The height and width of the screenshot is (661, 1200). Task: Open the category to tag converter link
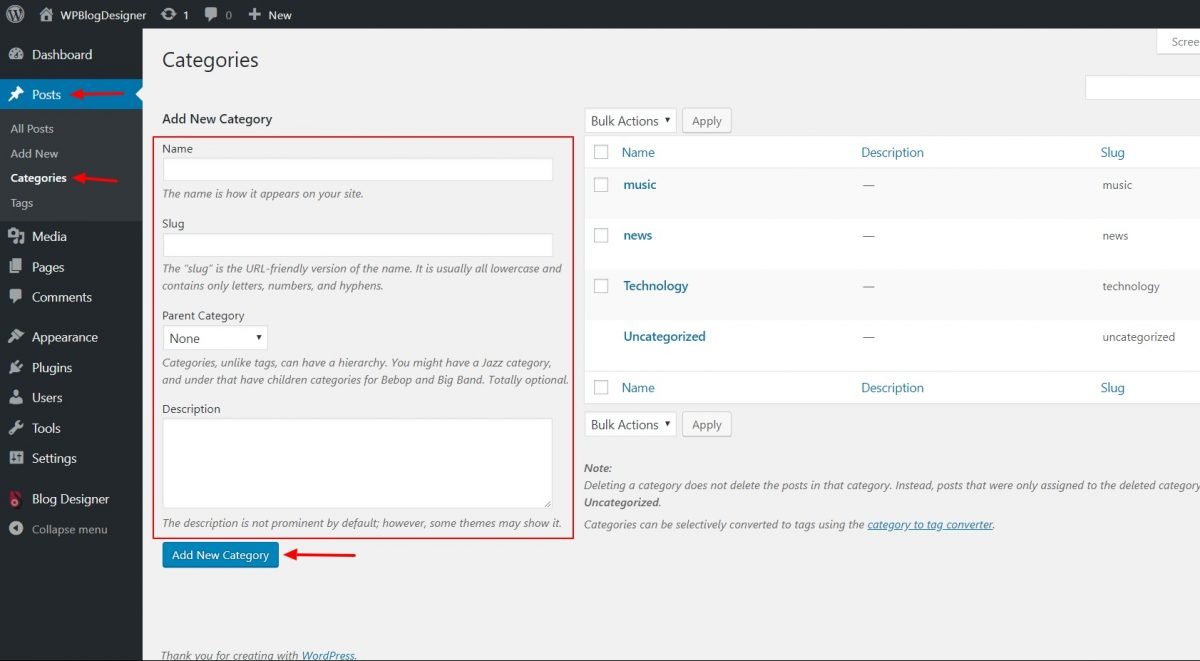[928, 524]
